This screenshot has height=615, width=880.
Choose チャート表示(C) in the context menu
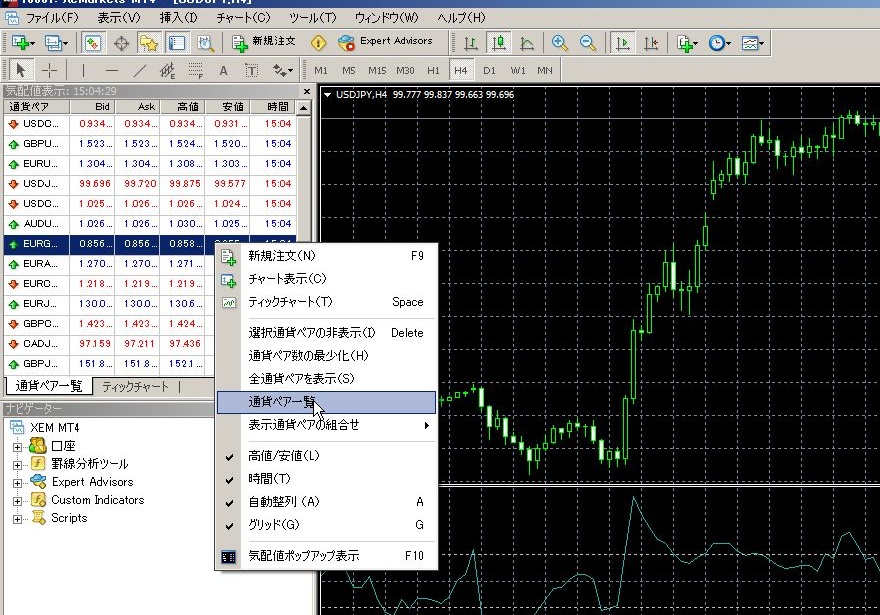click(326, 279)
